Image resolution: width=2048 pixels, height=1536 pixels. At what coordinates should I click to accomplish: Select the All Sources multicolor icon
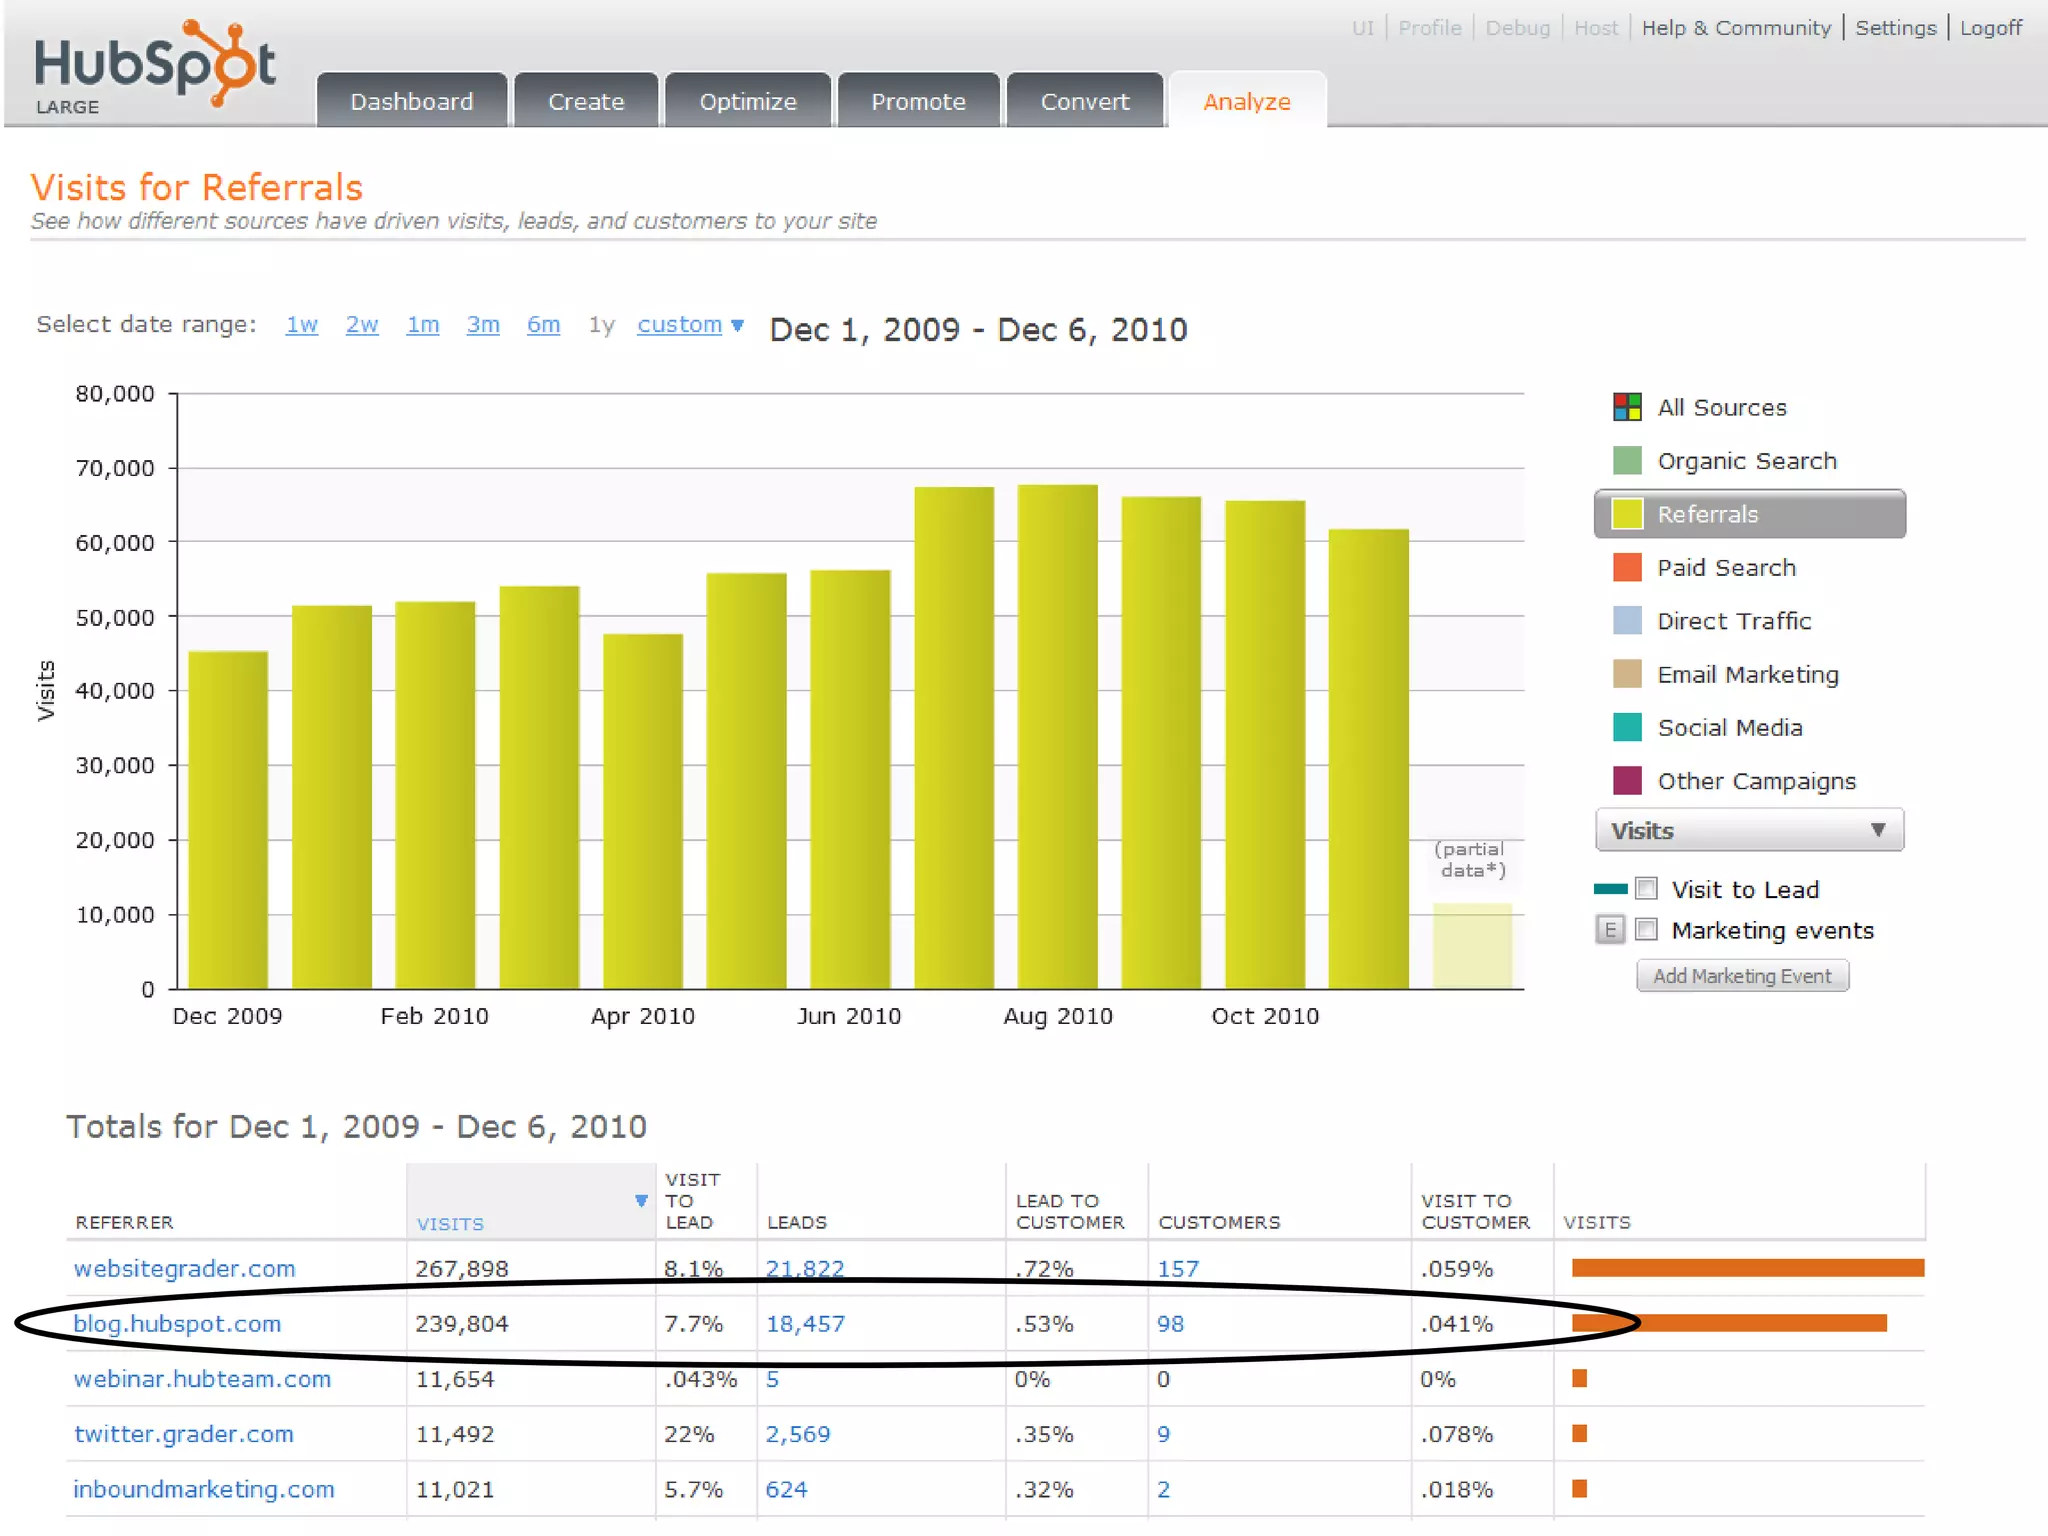tap(1627, 407)
